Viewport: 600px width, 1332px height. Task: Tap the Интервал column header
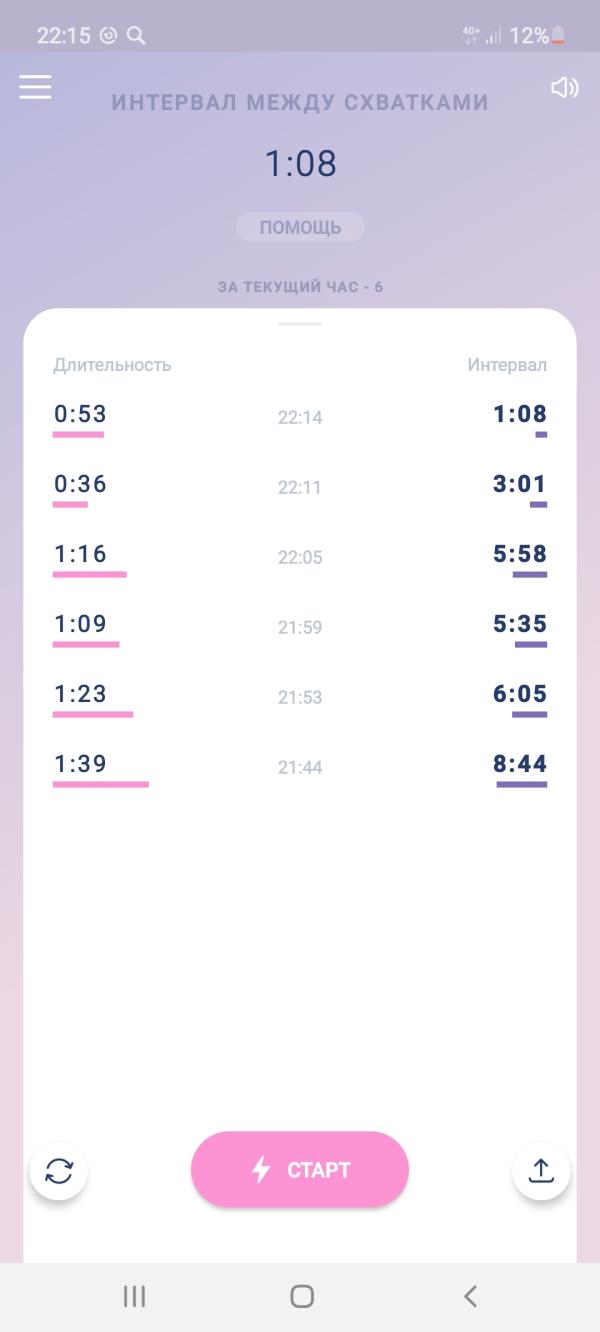(x=507, y=365)
